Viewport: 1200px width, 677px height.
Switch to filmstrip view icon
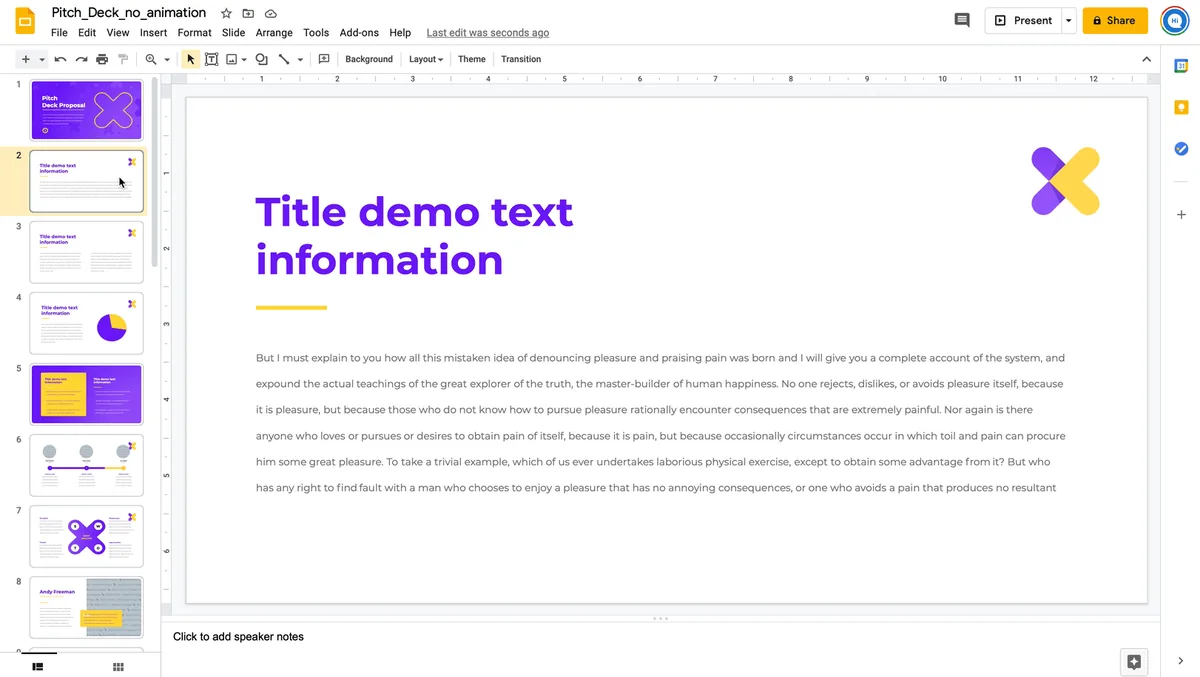click(38, 667)
